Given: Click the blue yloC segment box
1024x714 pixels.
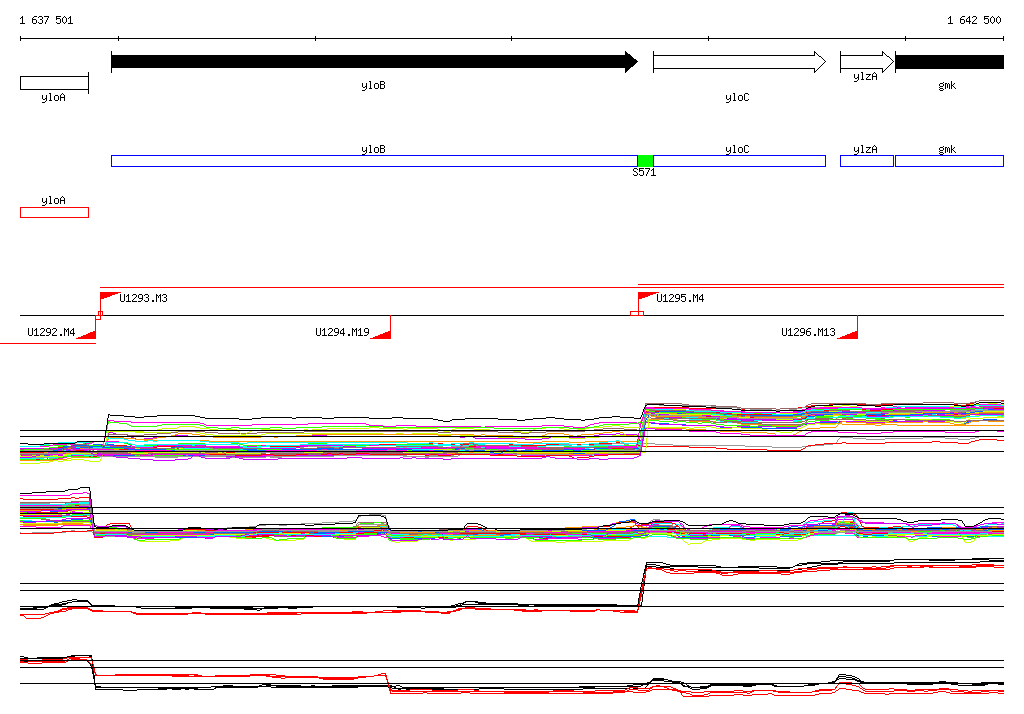Looking at the screenshot, I should point(739,161).
